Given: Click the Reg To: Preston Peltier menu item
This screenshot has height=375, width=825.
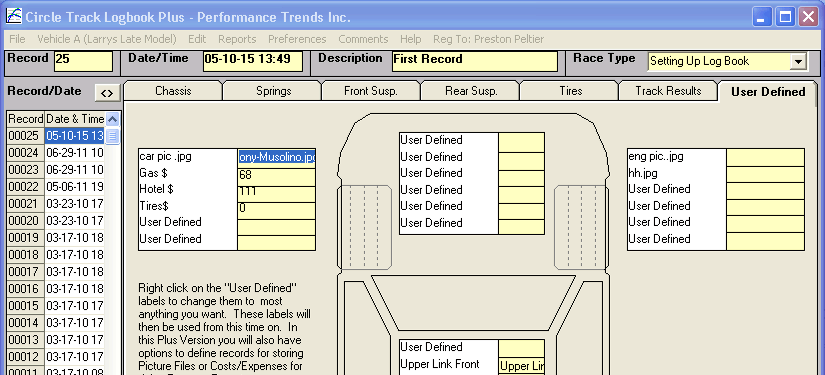Looking at the screenshot, I should click(x=489, y=39).
